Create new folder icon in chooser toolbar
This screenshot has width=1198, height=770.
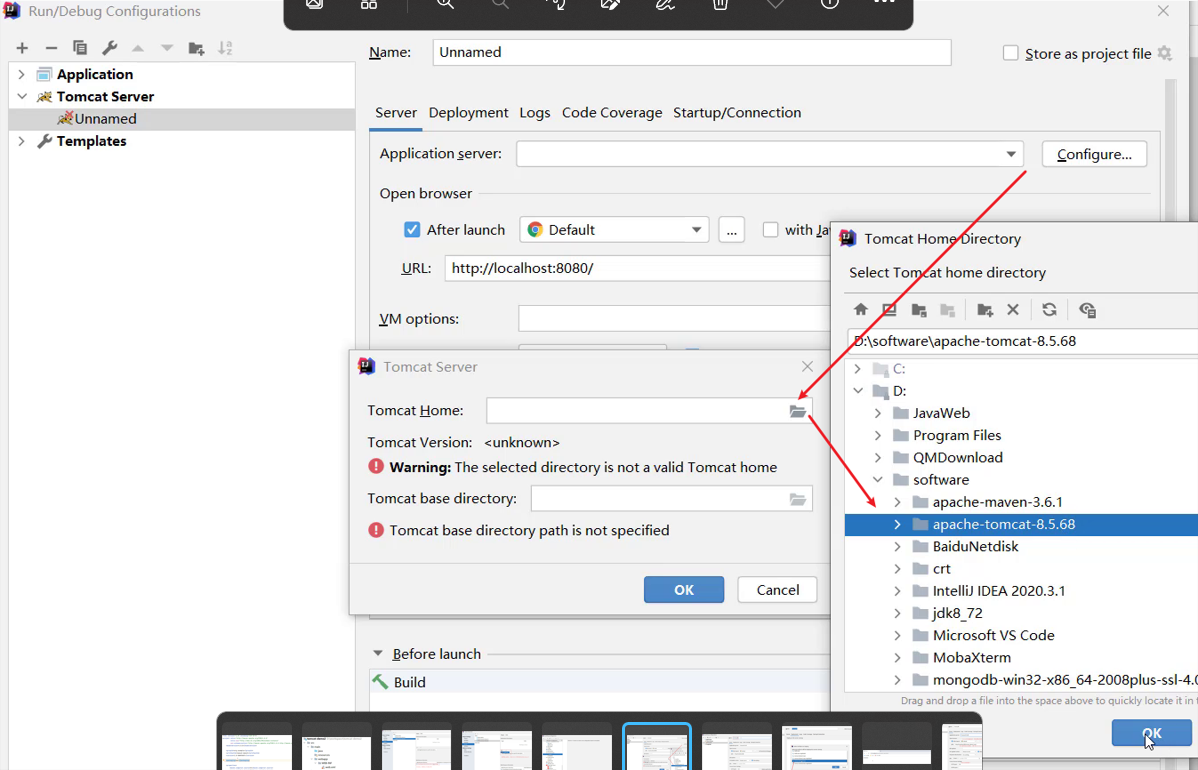click(x=985, y=309)
